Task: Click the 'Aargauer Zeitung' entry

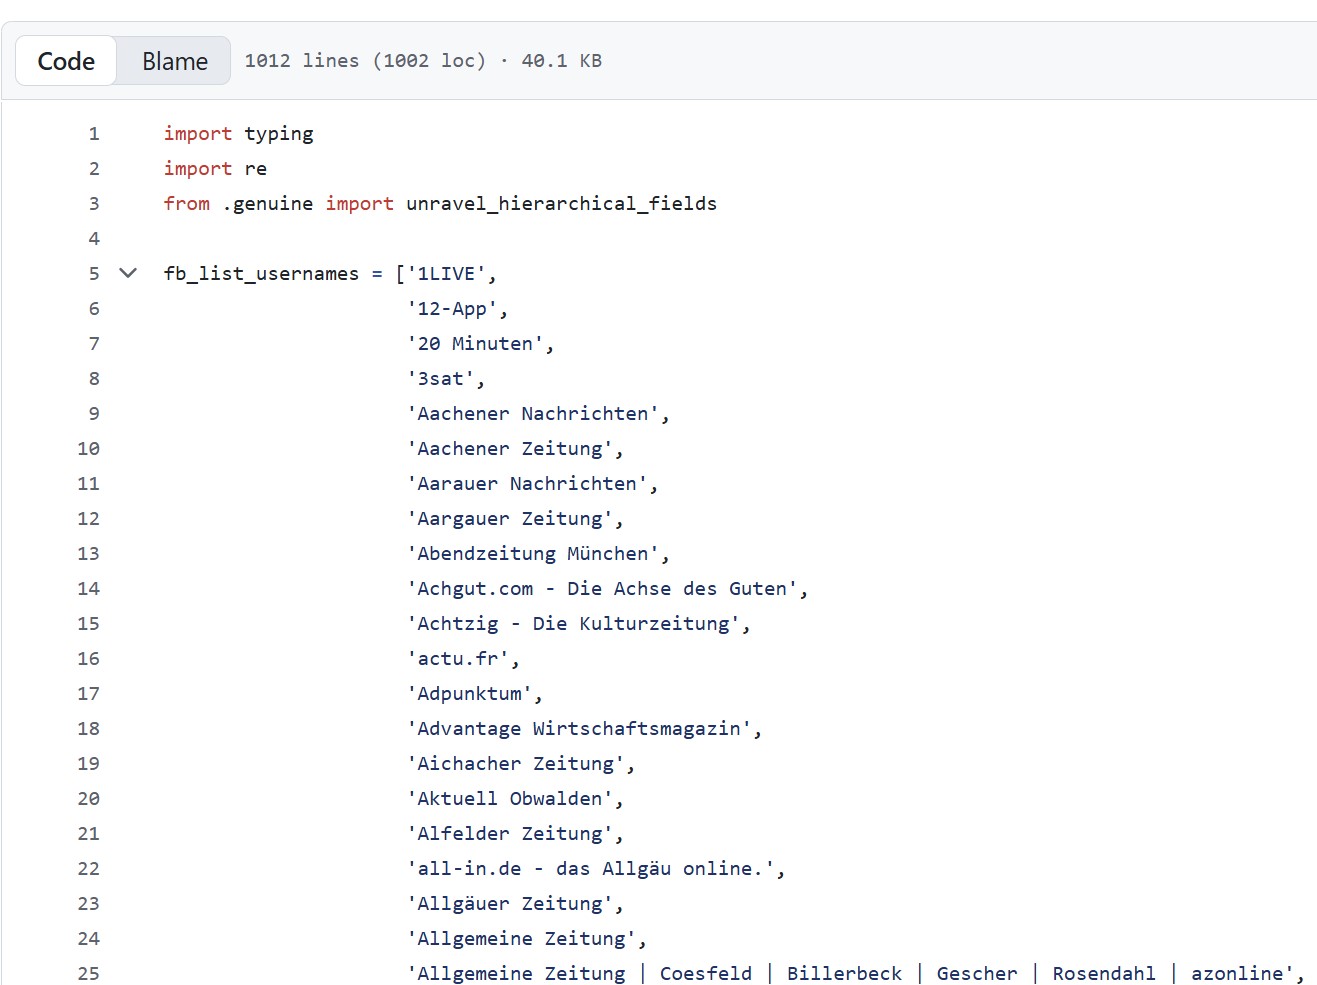Action: (510, 519)
